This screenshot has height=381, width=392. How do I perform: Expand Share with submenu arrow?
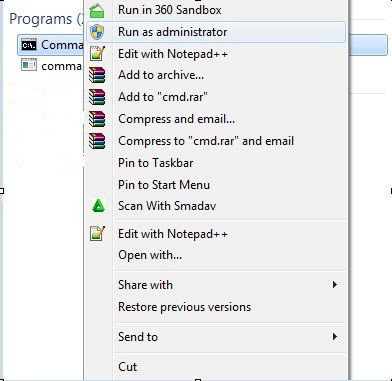(335, 285)
